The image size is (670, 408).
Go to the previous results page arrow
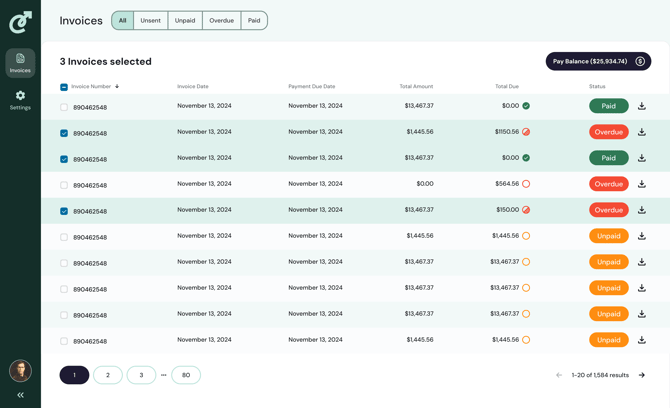click(559, 375)
